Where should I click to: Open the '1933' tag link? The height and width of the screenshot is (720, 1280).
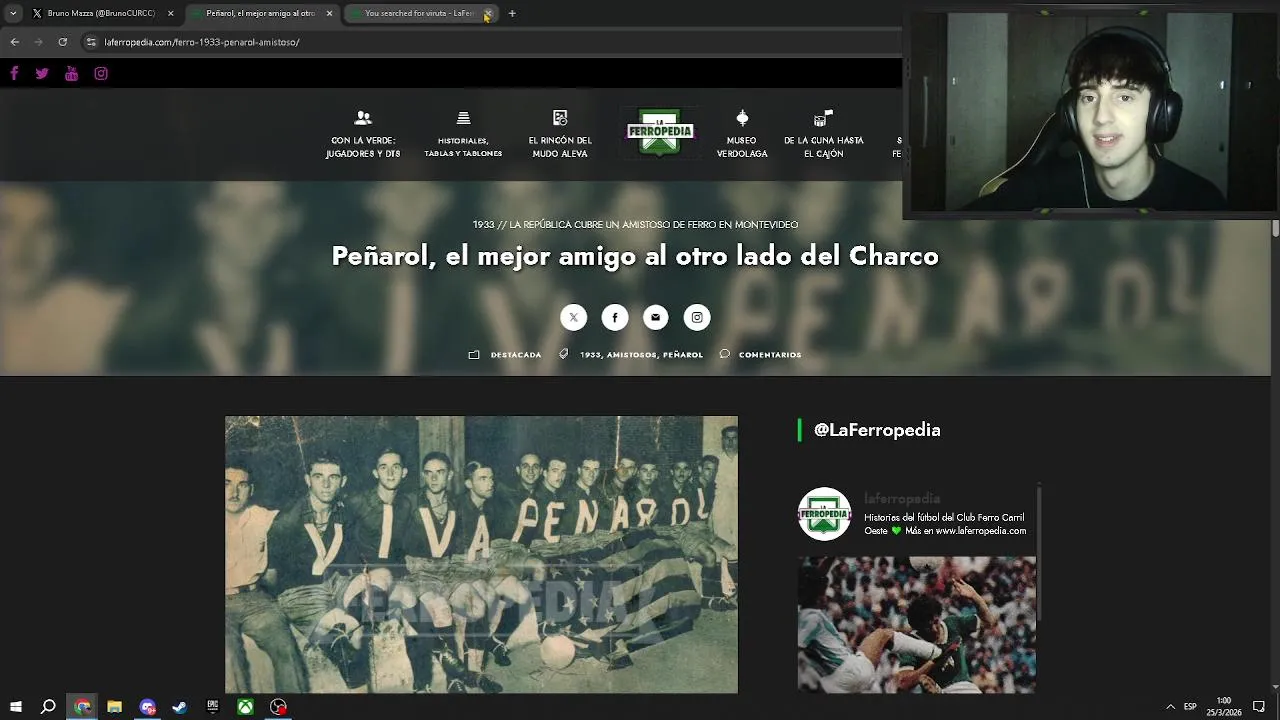(x=590, y=355)
